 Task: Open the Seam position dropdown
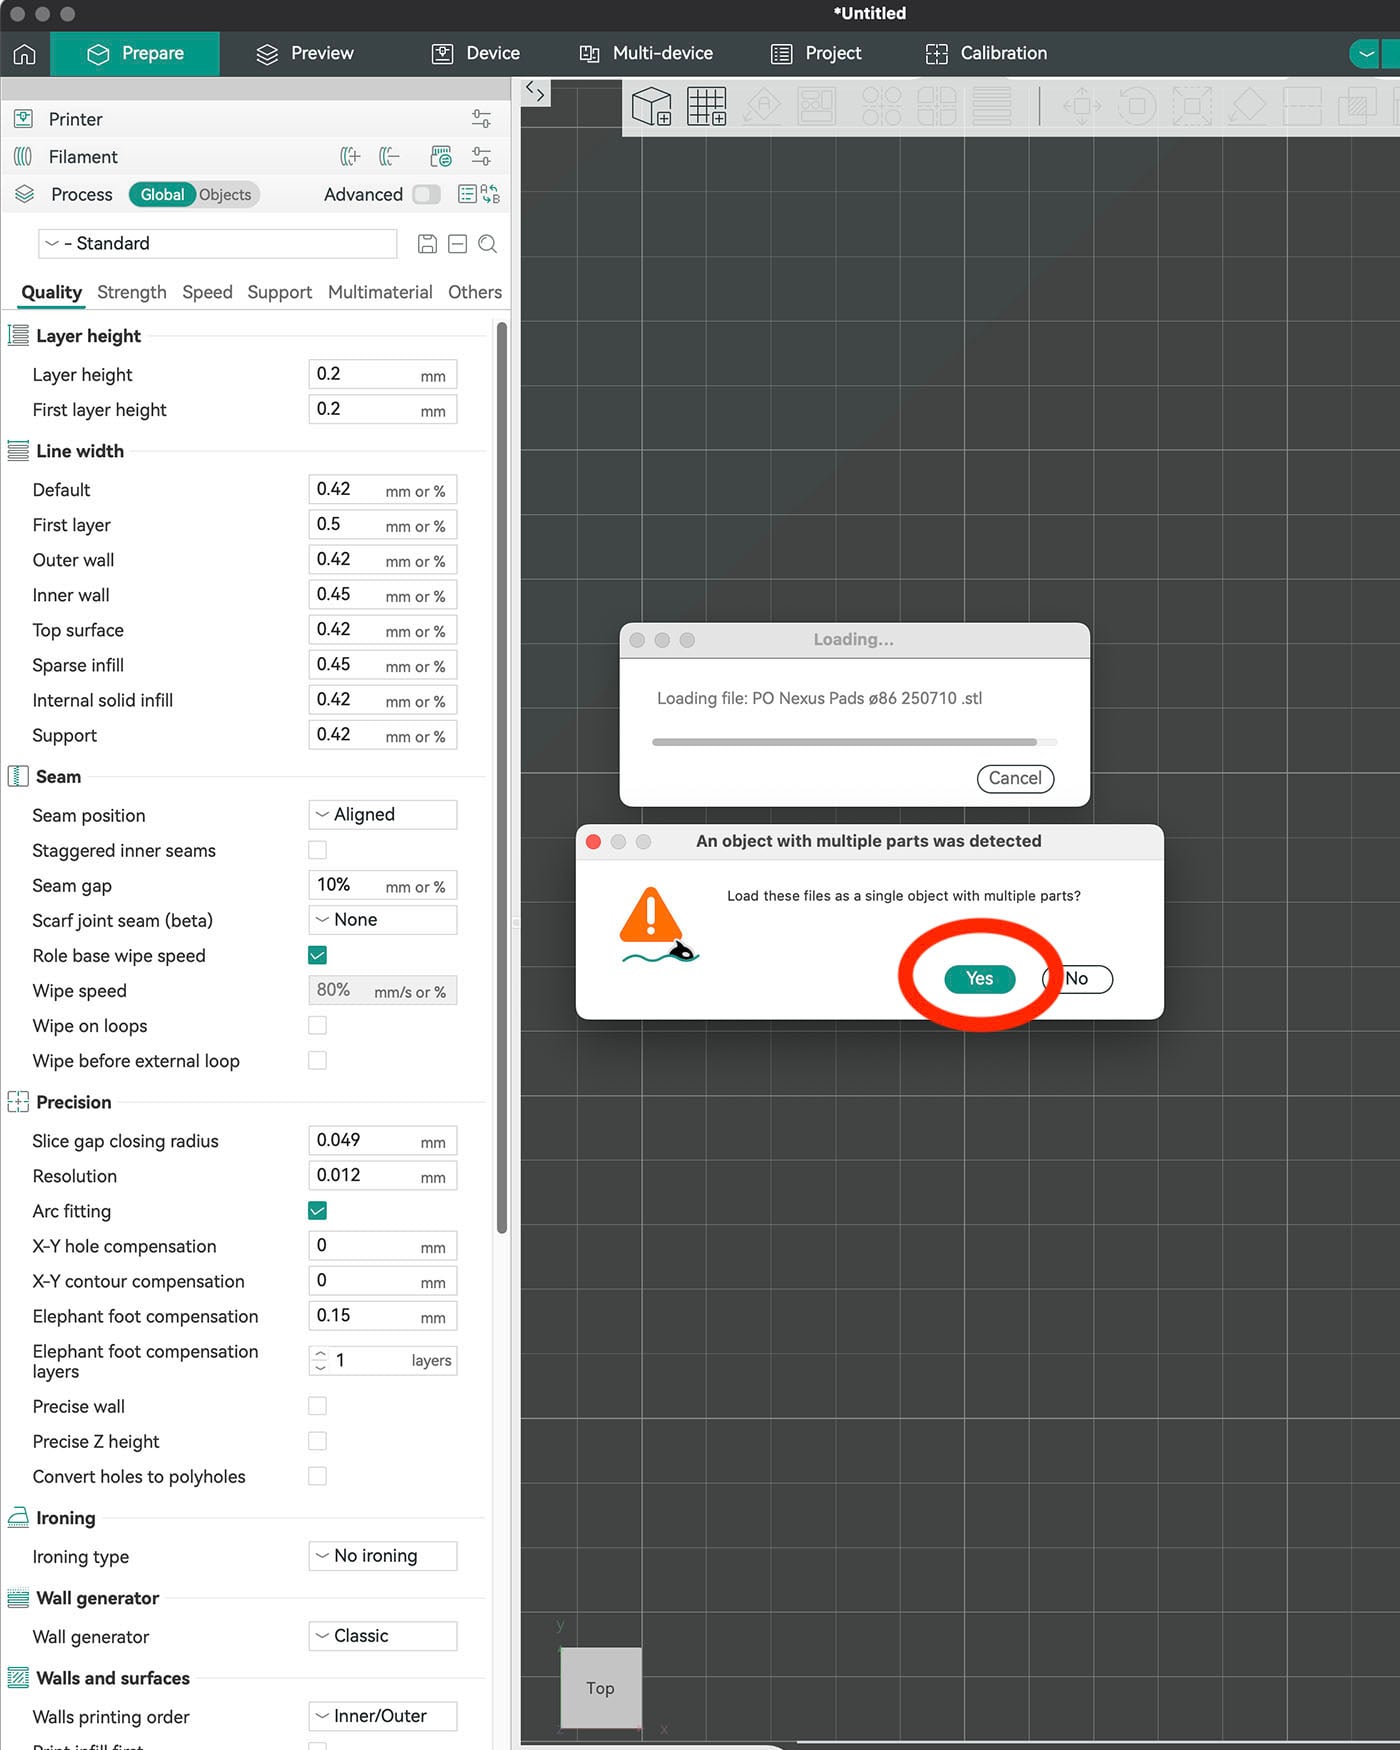(383, 815)
